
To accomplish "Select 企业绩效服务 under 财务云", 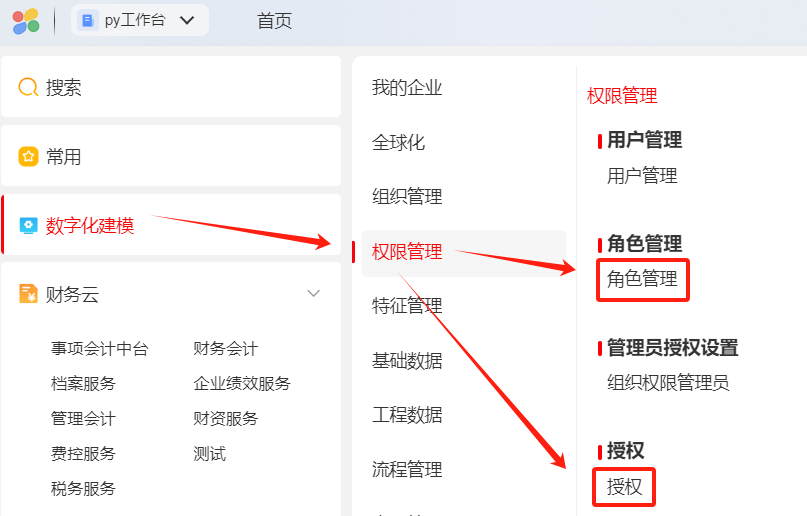I will click(242, 384).
